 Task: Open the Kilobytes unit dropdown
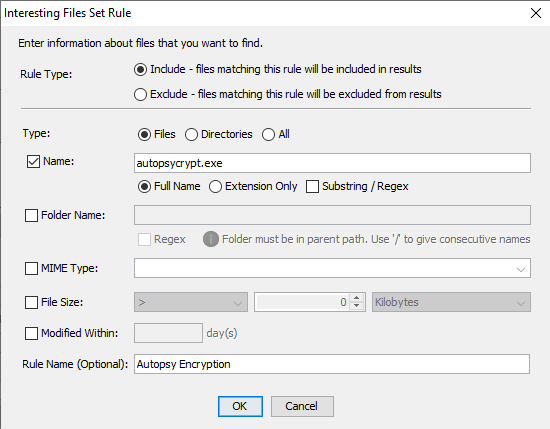[x=451, y=302]
